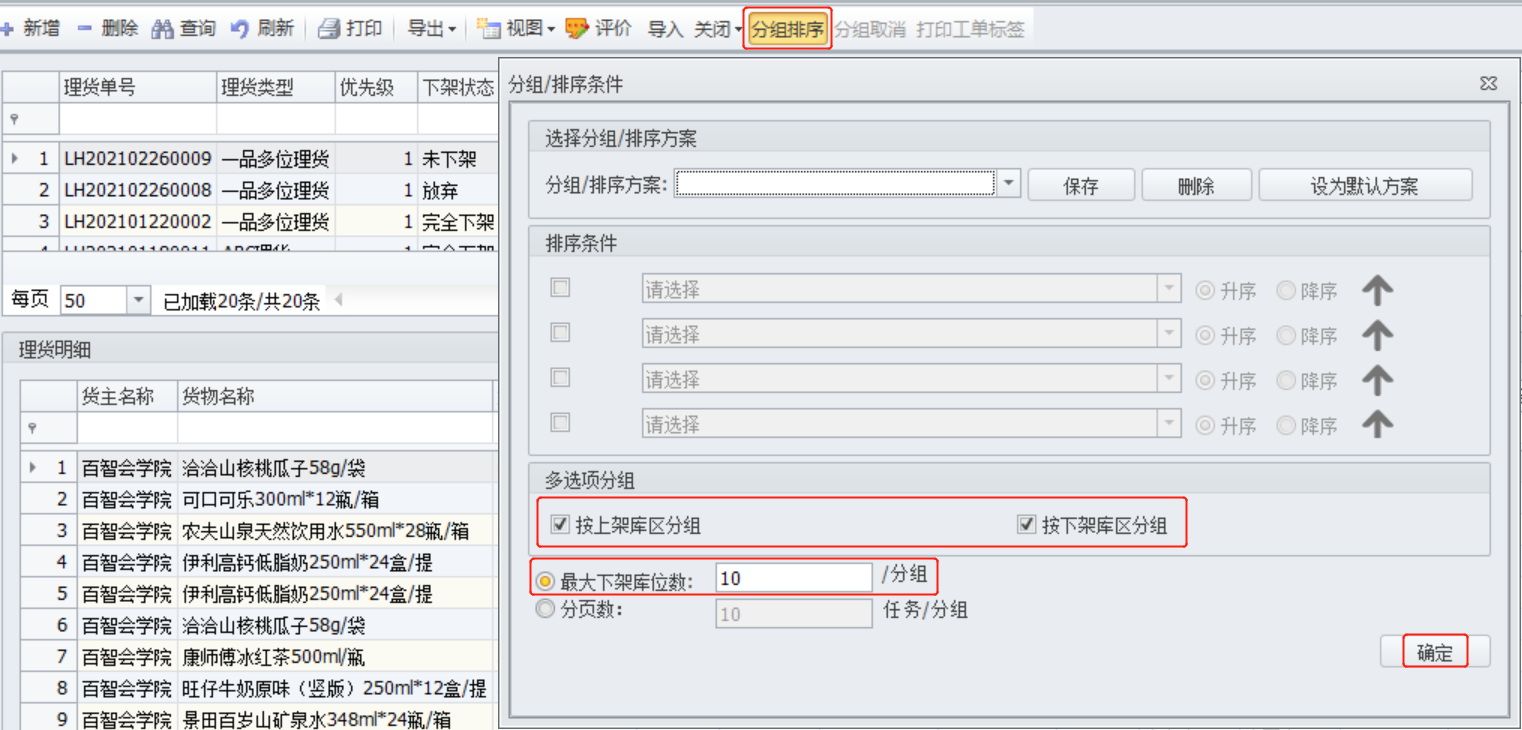
Task: Click the 确定 confirm button
Action: coord(1434,653)
